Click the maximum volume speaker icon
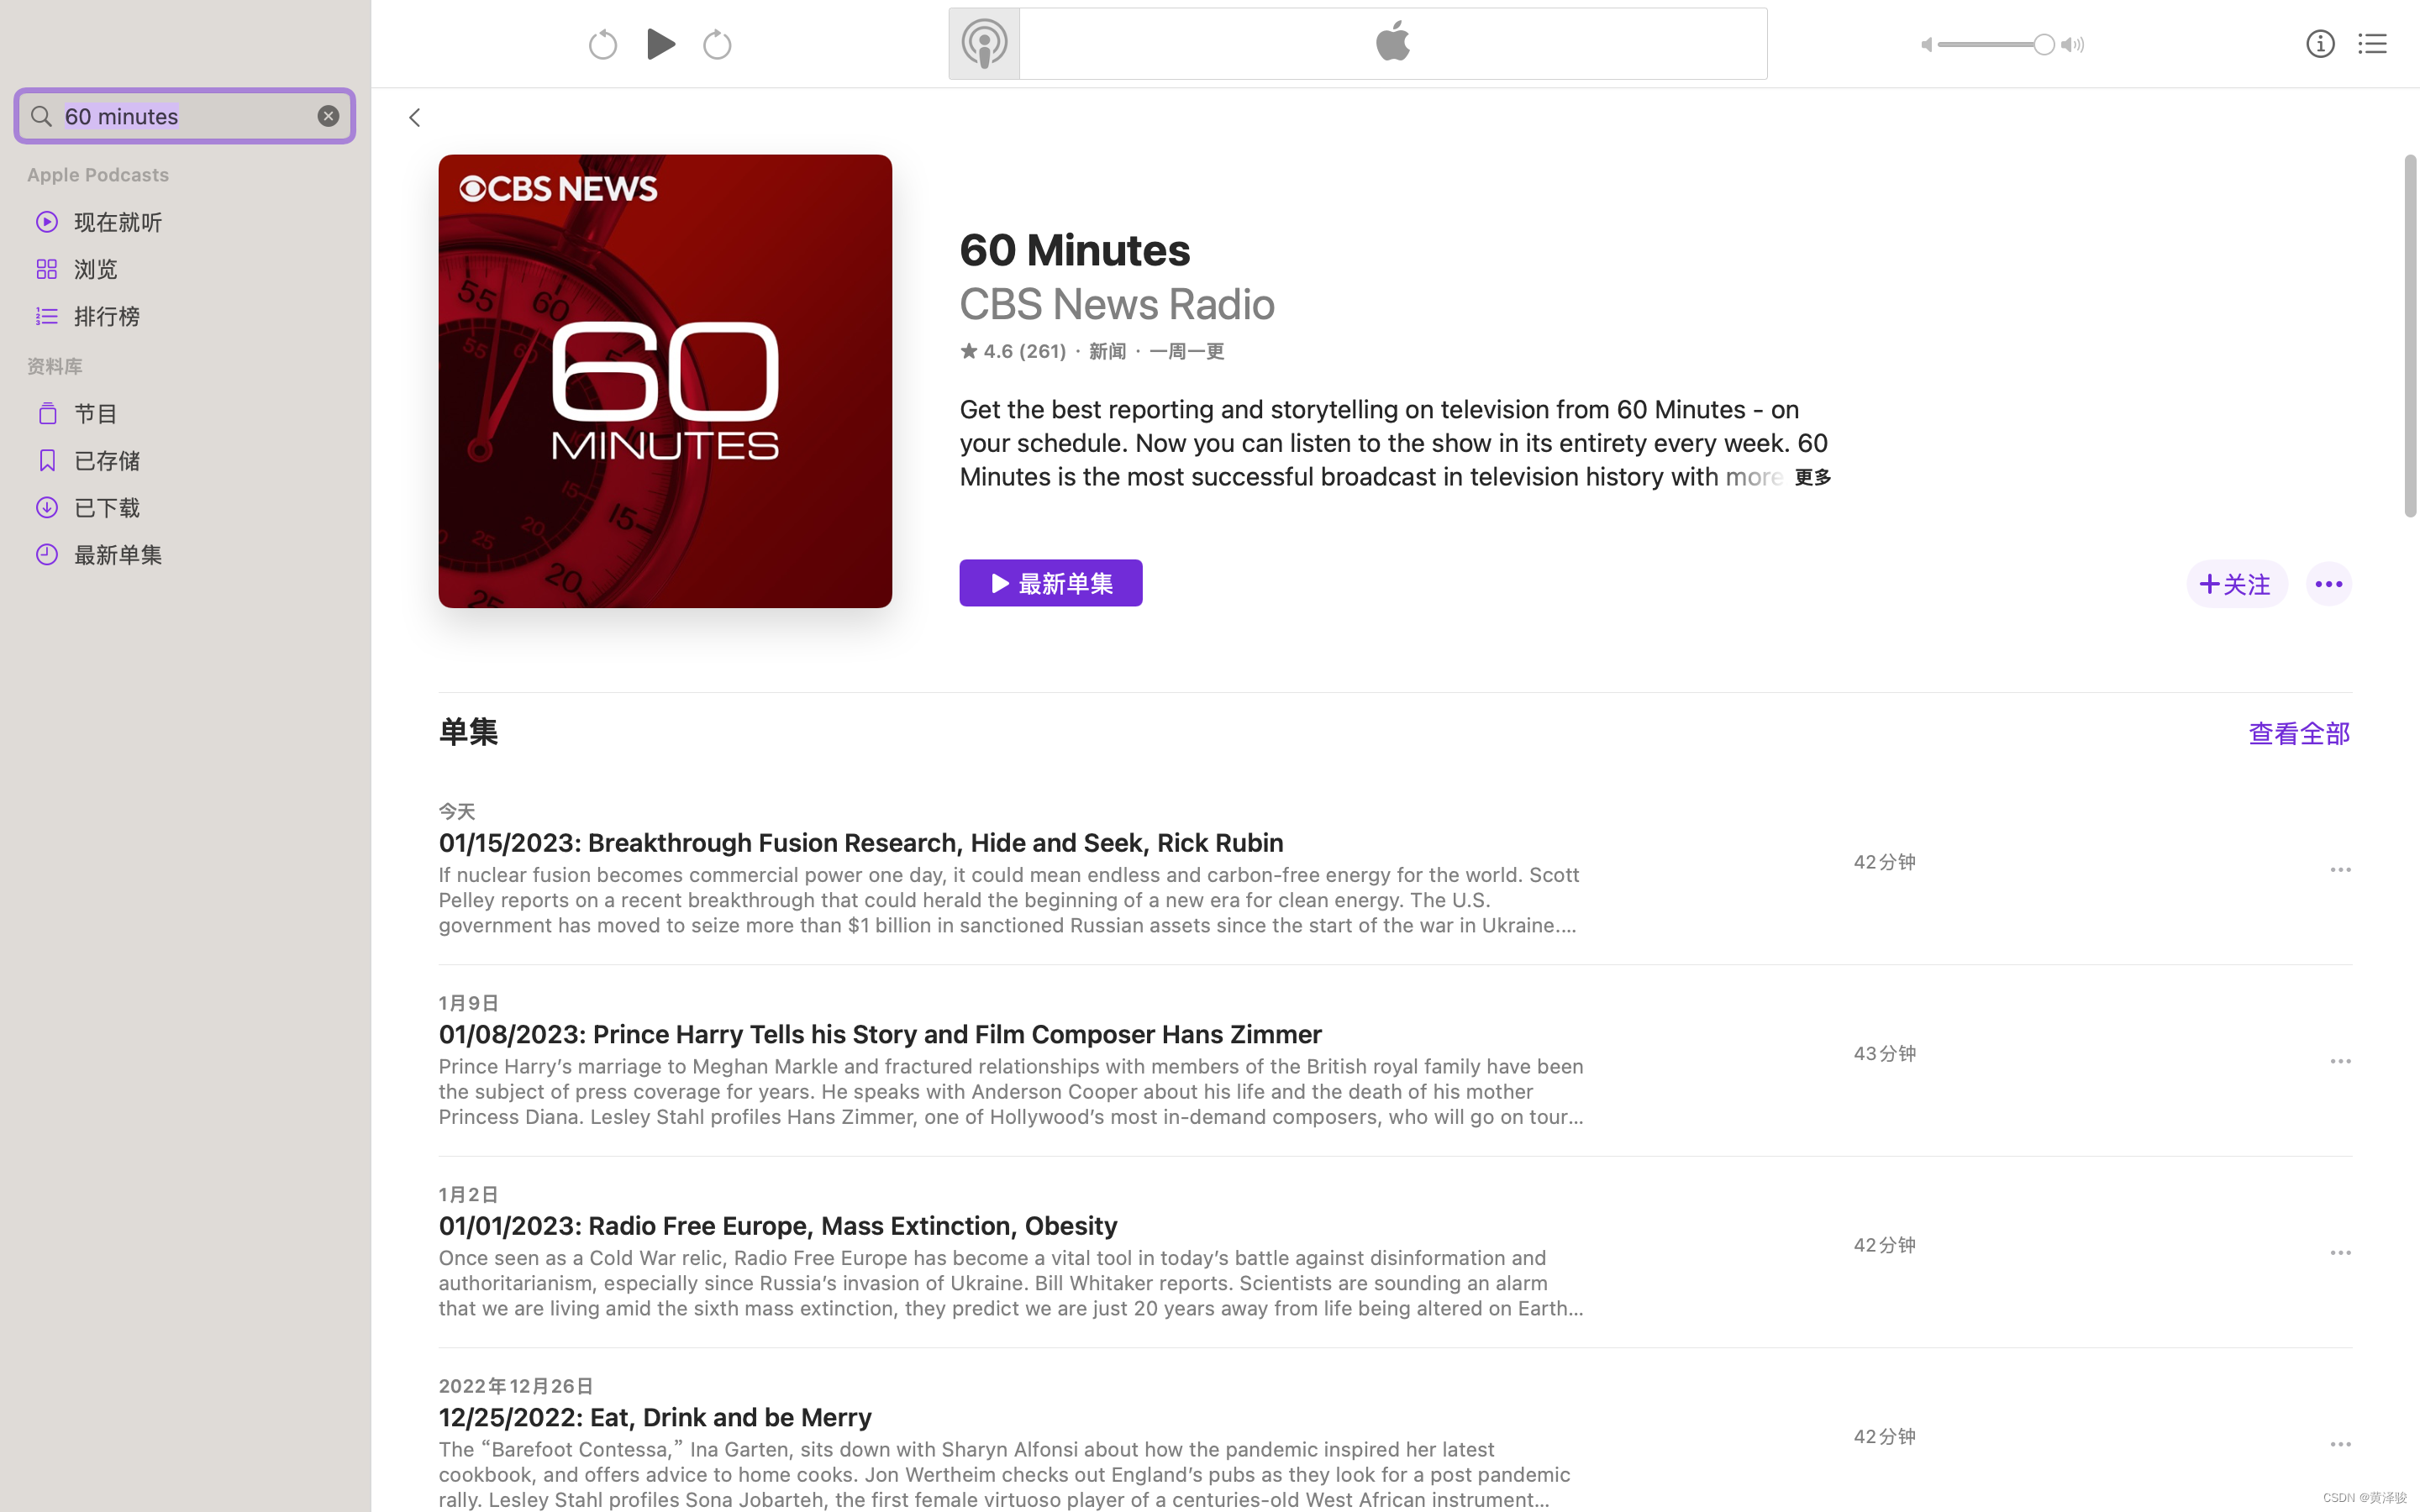 (2073, 45)
